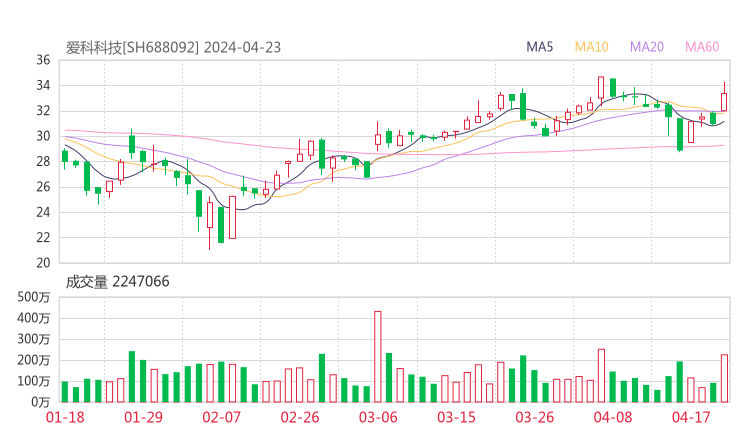740x440 pixels.
Task: Click the 04-17 date axis label
Action: [x=691, y=417]
